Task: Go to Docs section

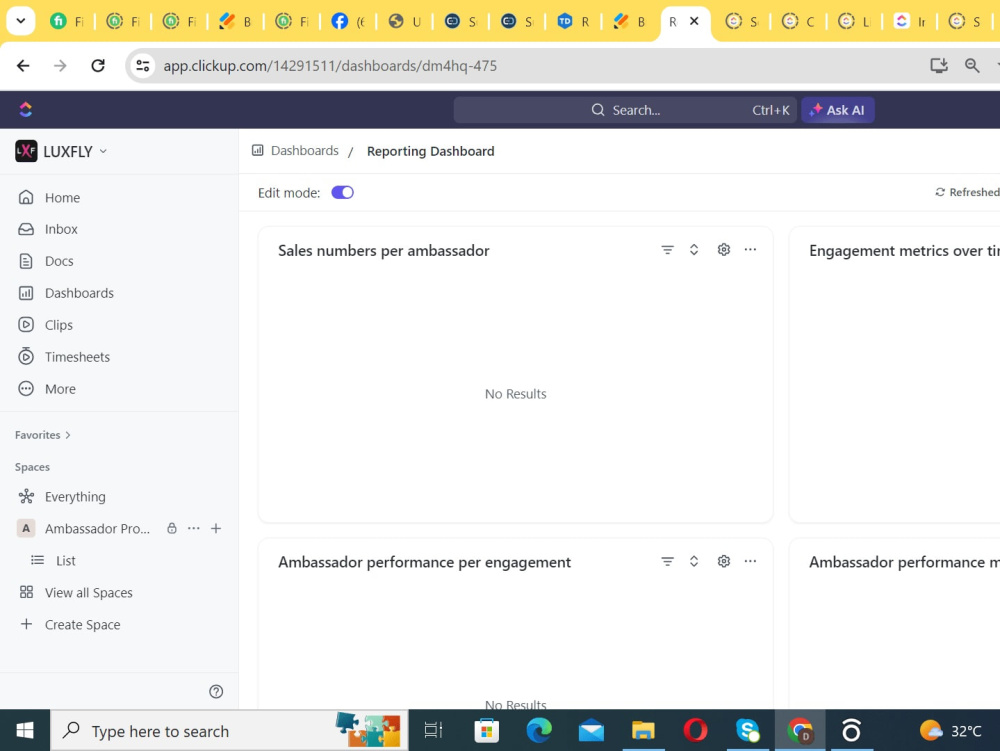Action: pyautogui.click(x=59, y=261)
